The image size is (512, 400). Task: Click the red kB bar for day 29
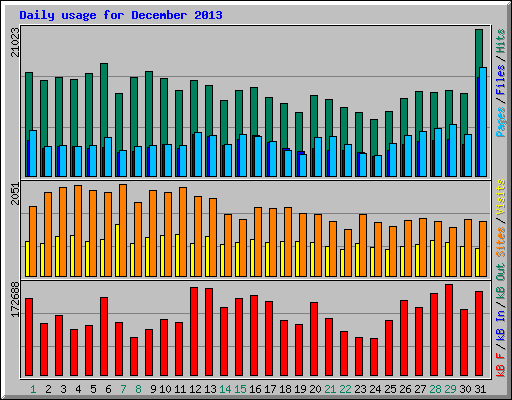click(449, 330)
